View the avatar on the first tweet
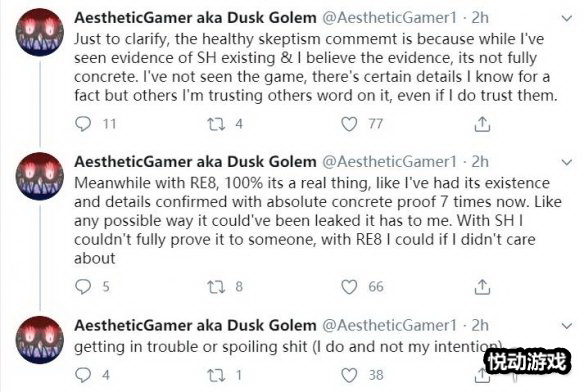The image size is (584, 392). (x=40, y=32)
